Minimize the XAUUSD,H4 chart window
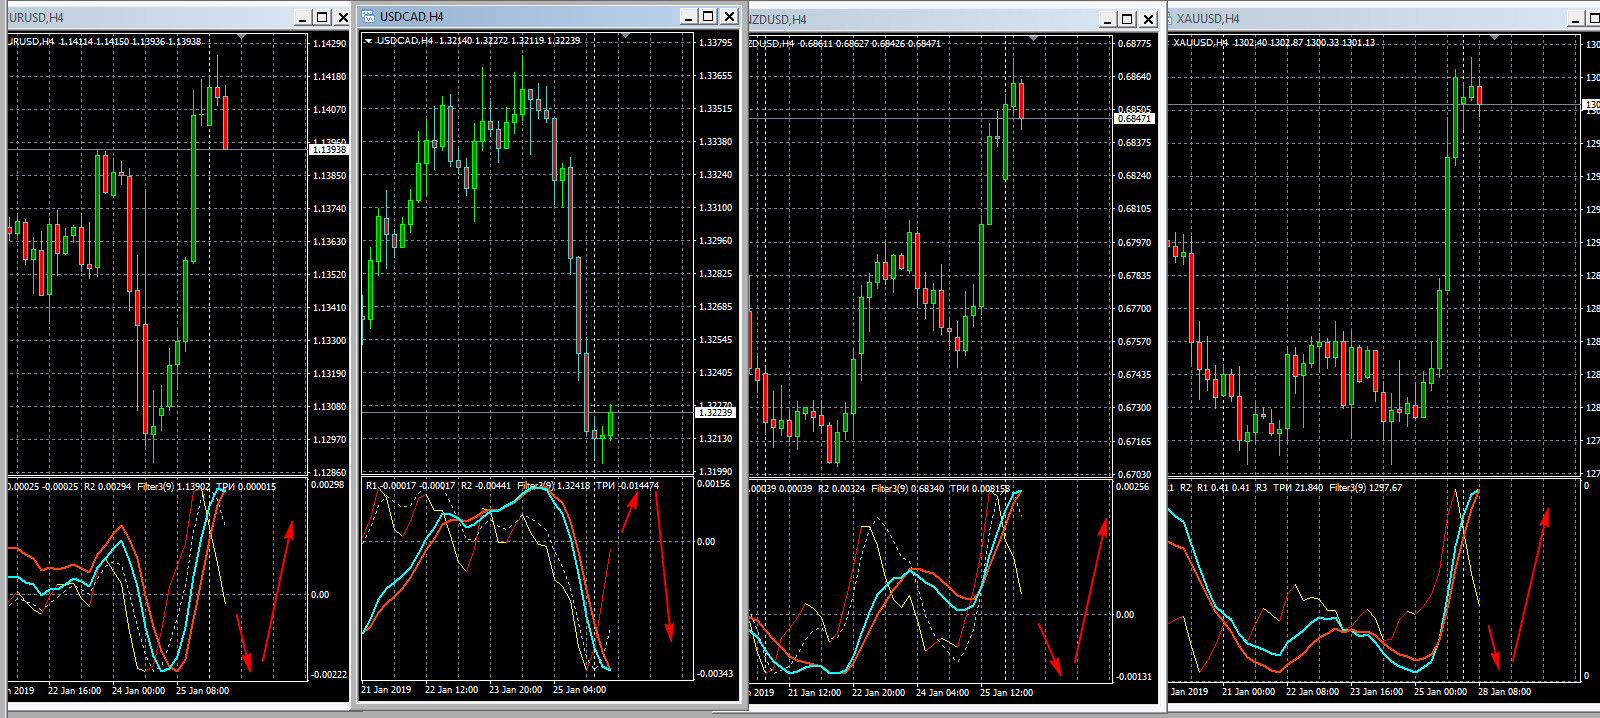The height and width of the screenshot is (718, 1600). 1577,19
